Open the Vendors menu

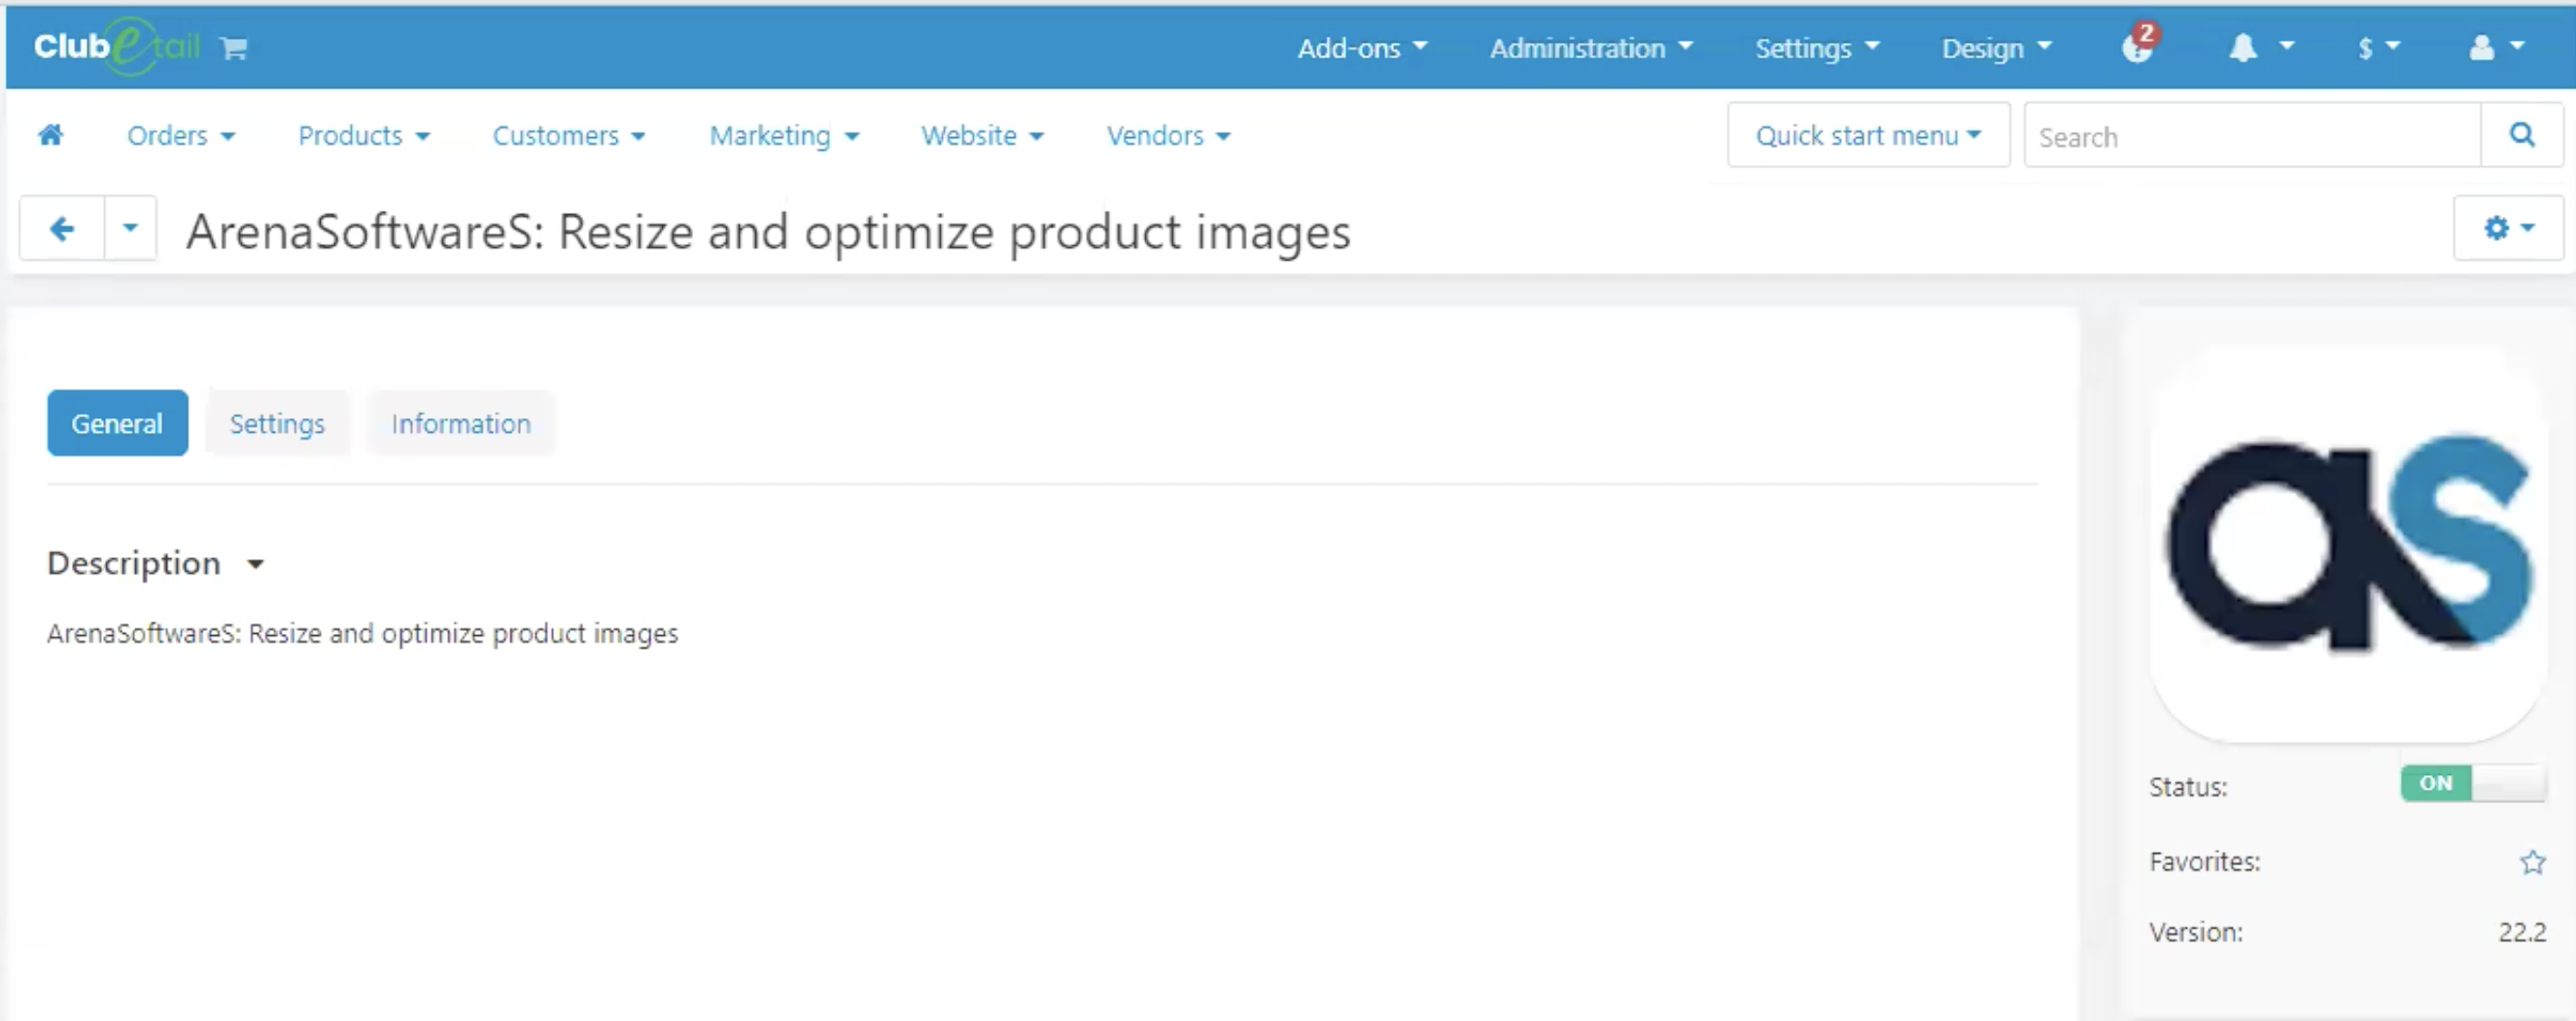[x=1168, y=135]
